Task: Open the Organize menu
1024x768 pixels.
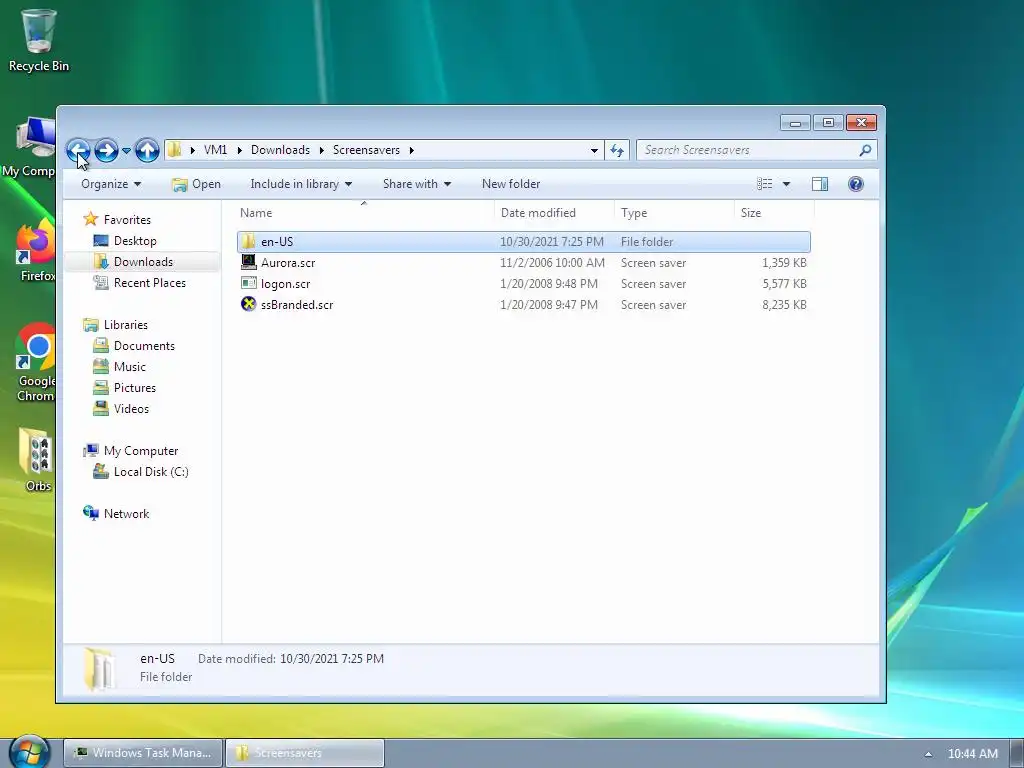Action: coord(110,184)
